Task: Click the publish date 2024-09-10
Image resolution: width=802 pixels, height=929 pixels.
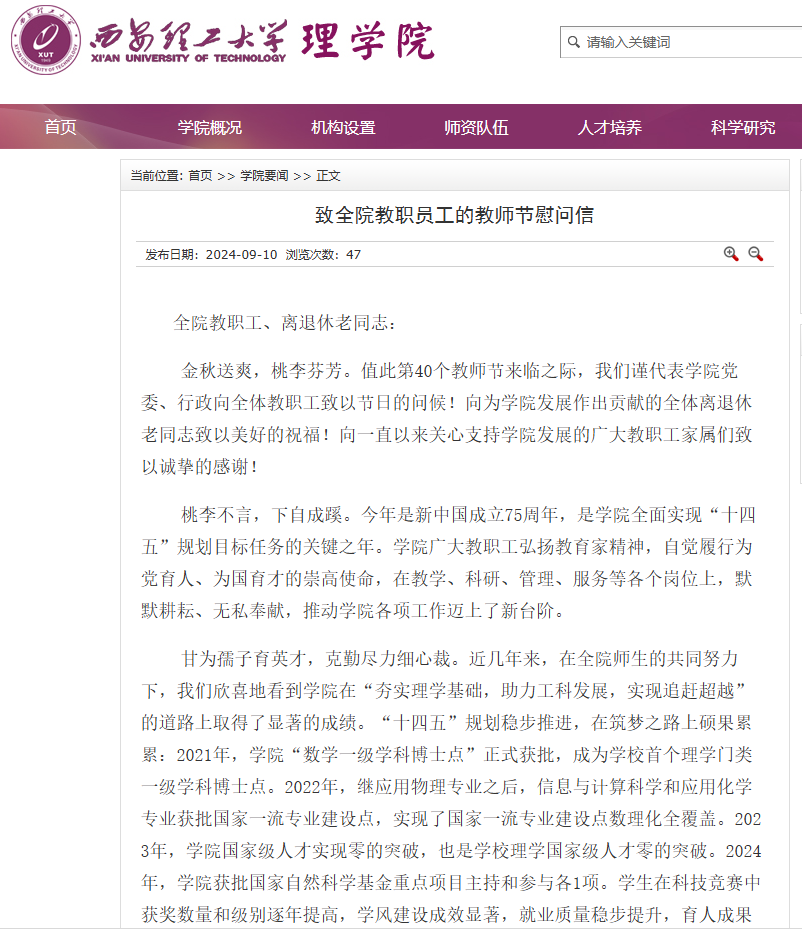Action: (x=241, y=255)
